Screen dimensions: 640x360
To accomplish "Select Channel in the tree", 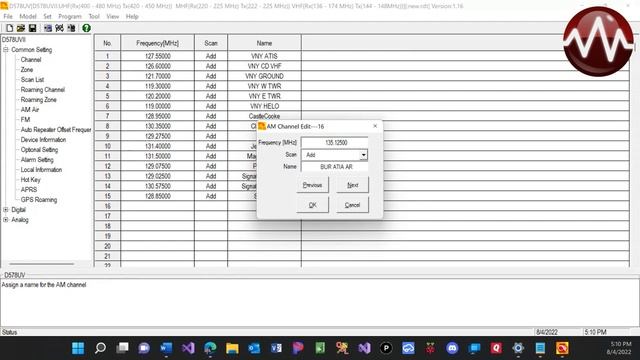I will (31, 60).
